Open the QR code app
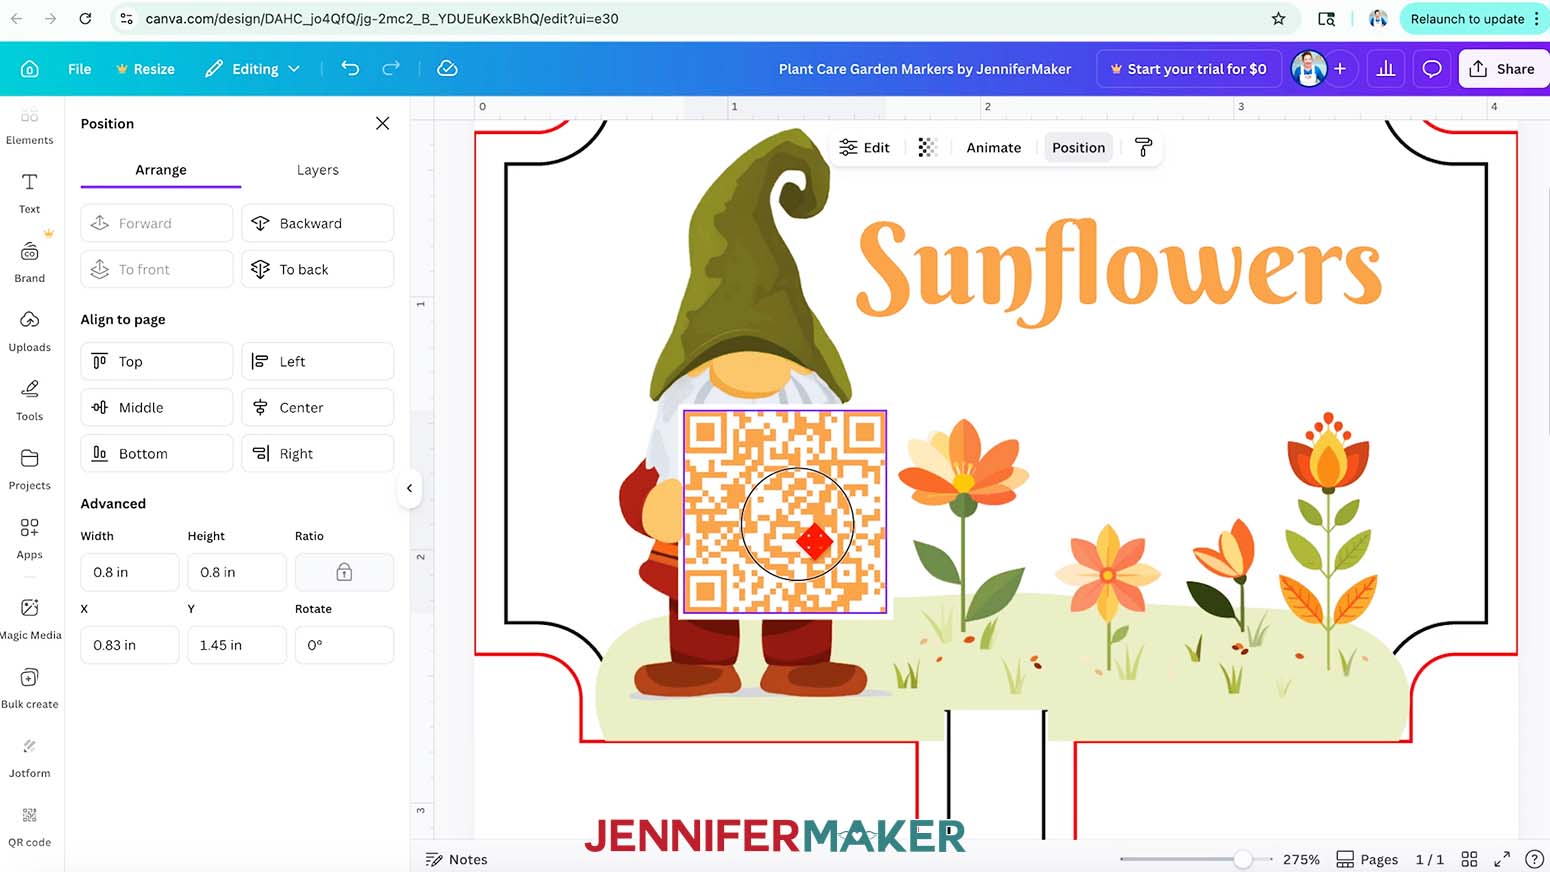This screenshot has width=1550, height=872. [x=30, y=827]
